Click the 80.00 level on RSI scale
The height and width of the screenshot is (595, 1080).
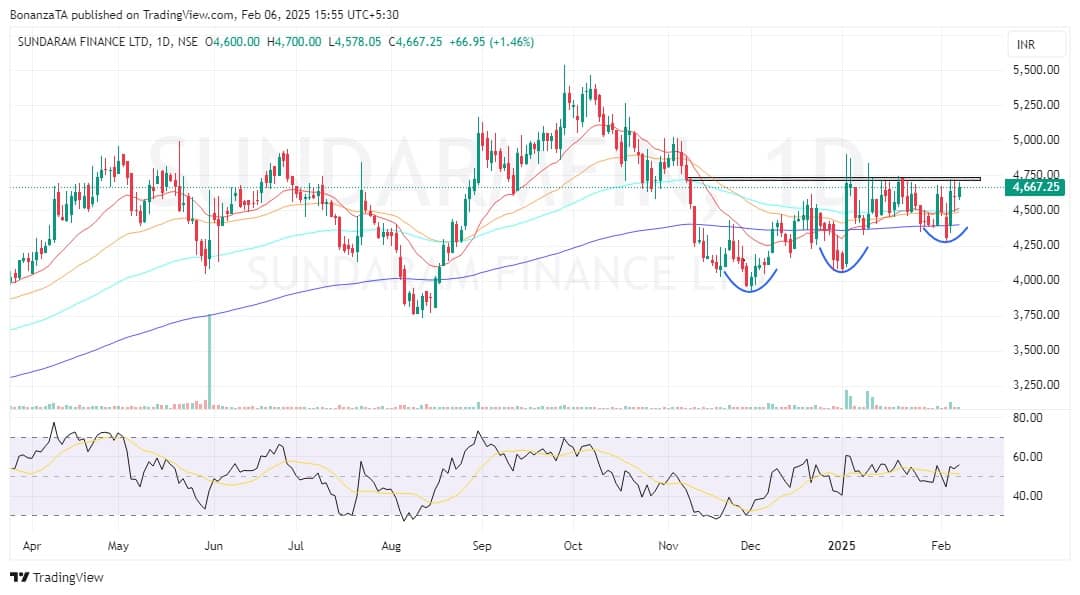point(1027,418)
